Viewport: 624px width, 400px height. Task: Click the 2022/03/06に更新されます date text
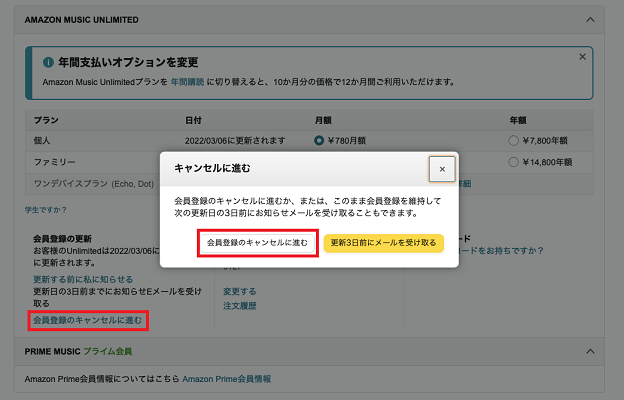(x=235, y=140)
